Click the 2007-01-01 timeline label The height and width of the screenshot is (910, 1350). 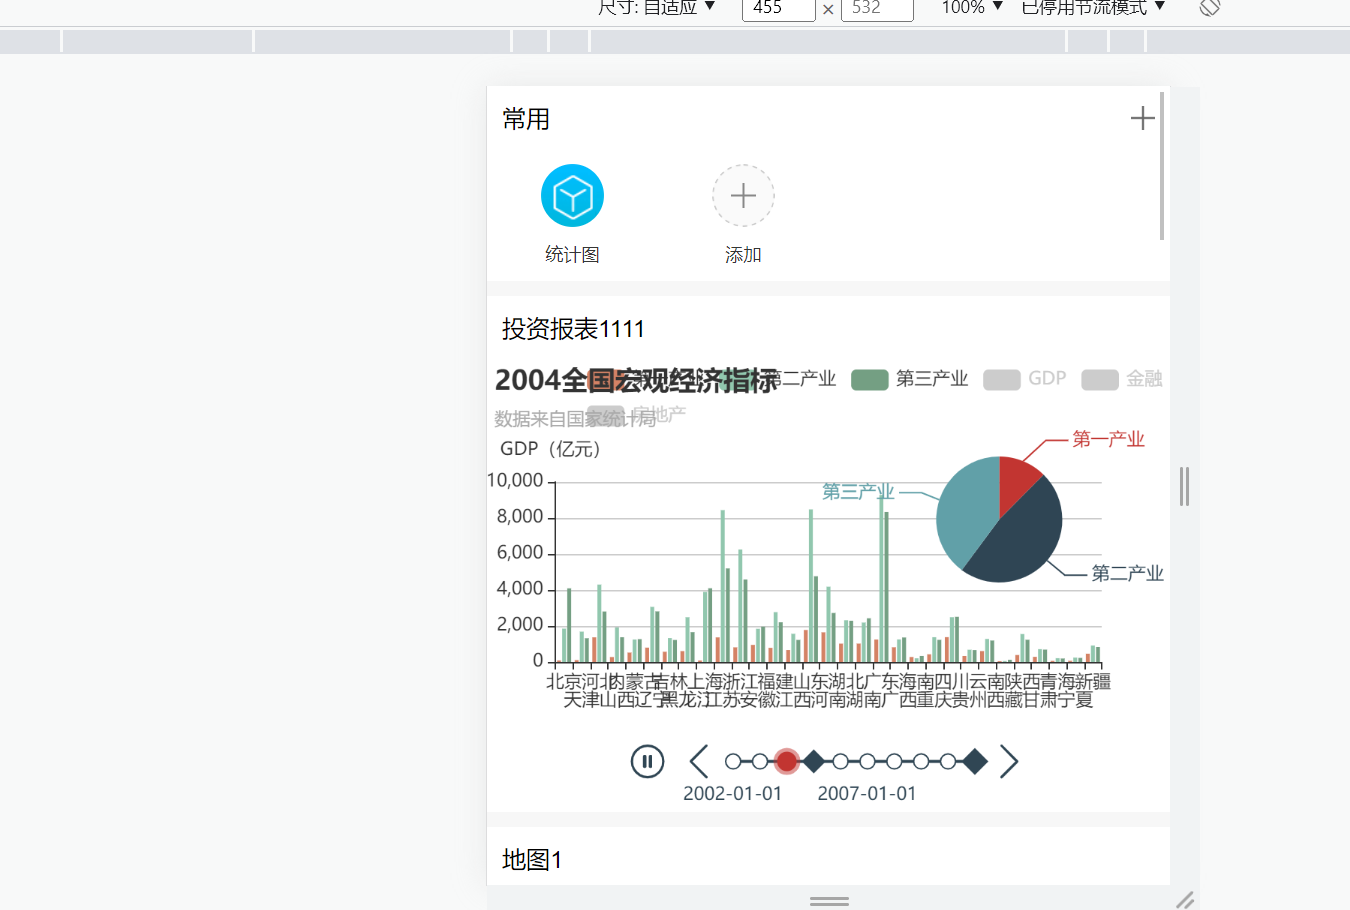[x=867, y=794]
